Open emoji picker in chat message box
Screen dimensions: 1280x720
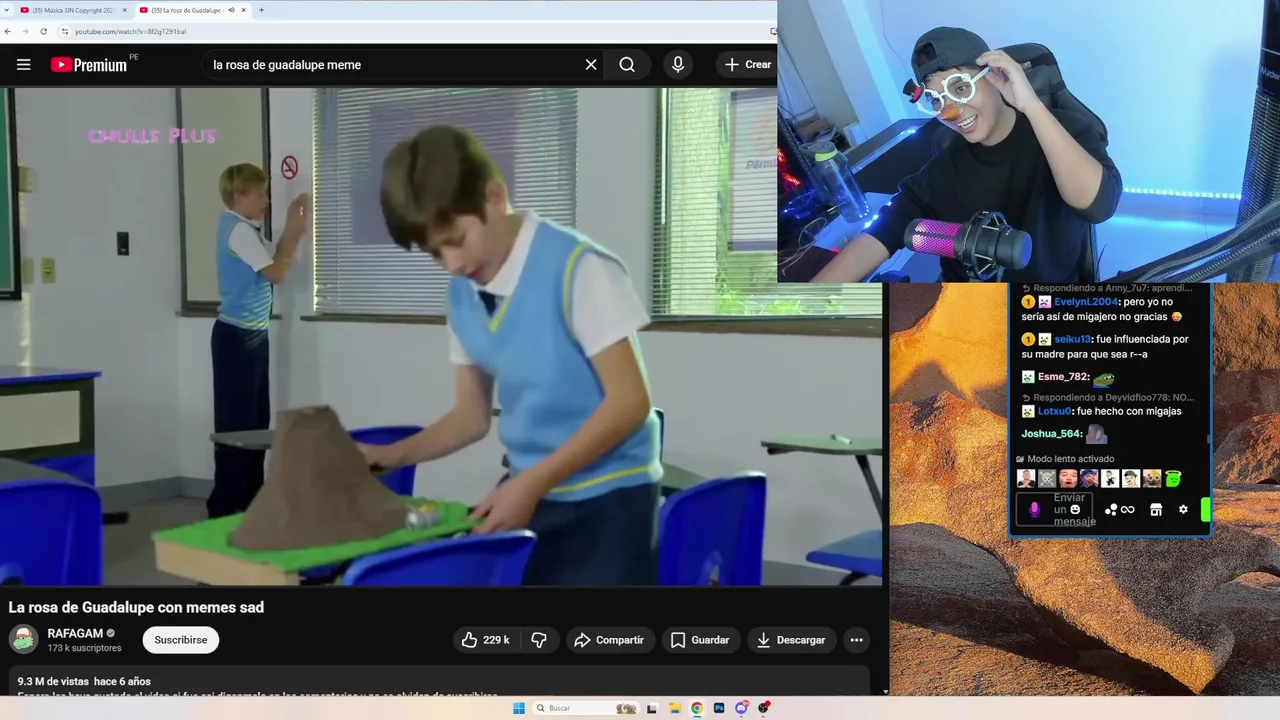(1075, 509)
